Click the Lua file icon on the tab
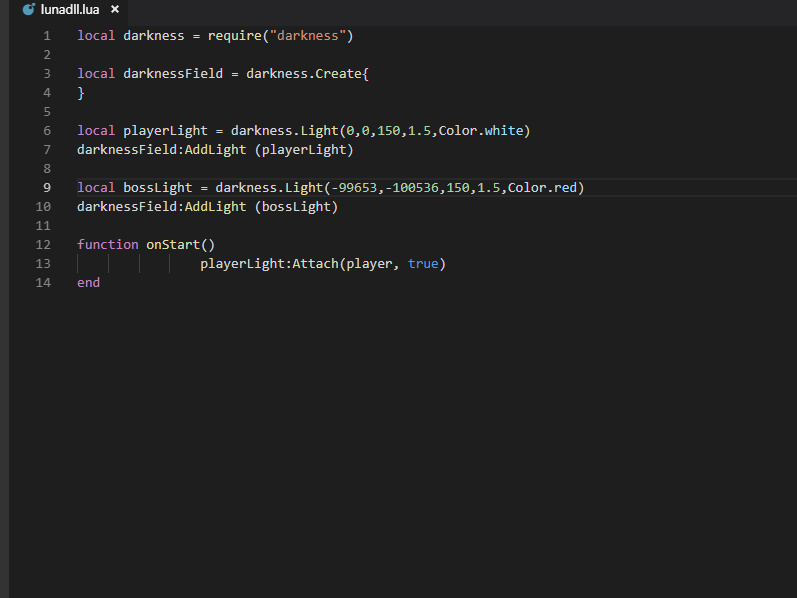797x598 pixels. tap(29, 9)
